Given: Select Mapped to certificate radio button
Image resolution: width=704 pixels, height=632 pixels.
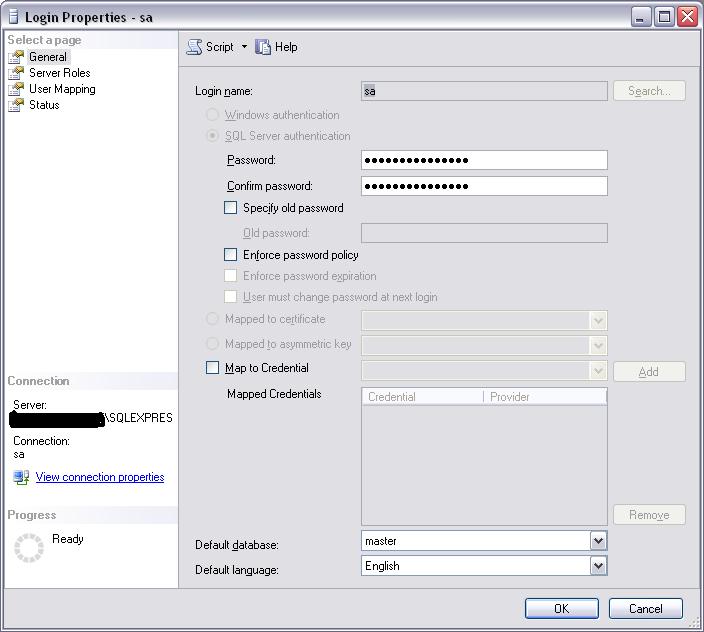Looking at the screenshot, I should [x=212, y=319].
